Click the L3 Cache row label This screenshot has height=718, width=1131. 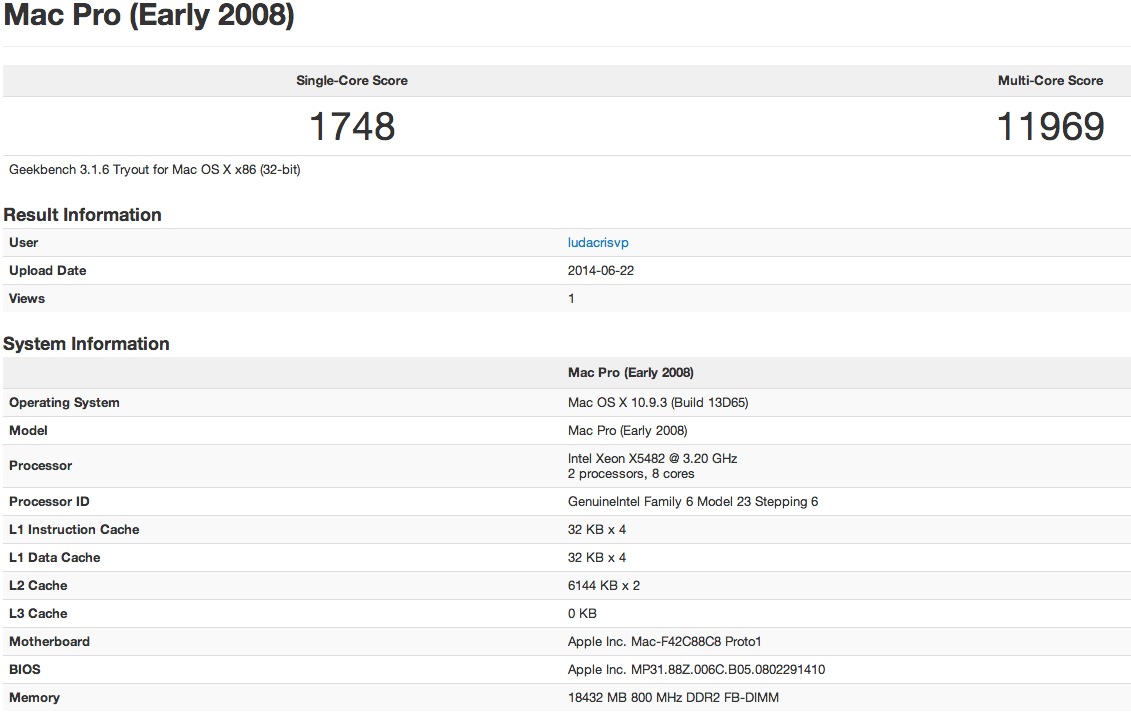[x=38, y=614]
